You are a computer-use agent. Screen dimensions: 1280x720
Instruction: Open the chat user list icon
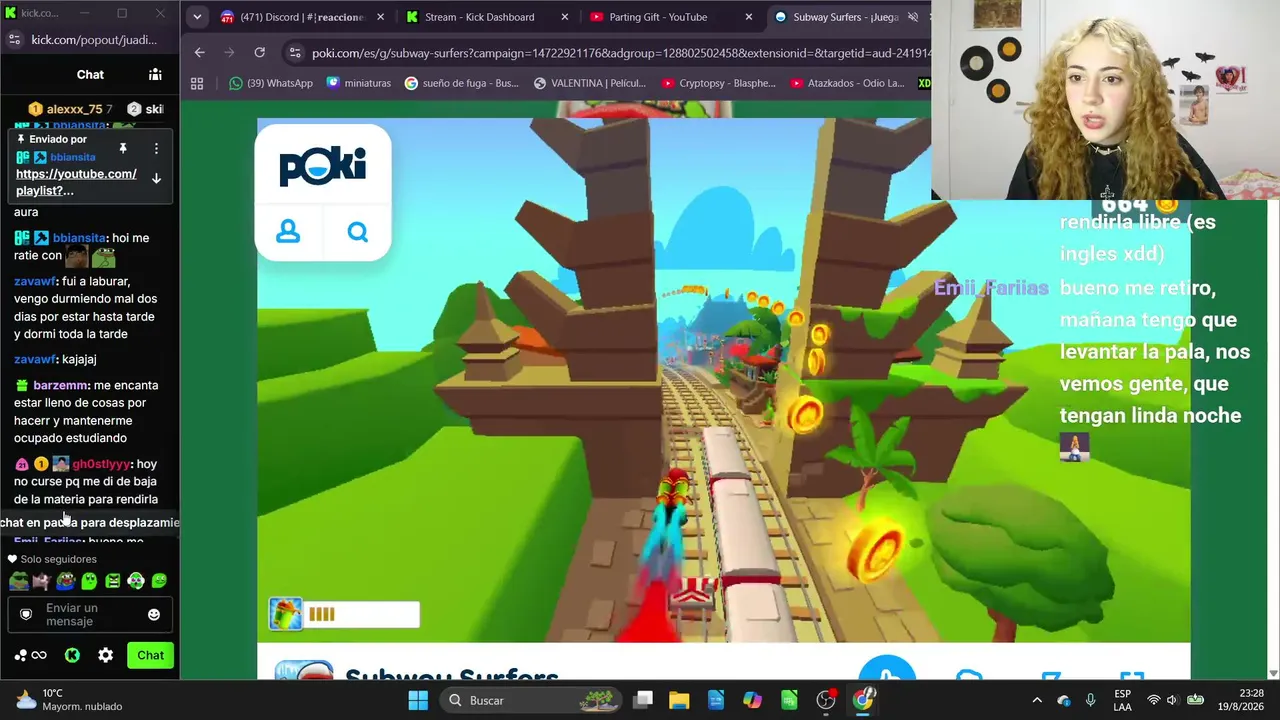click(155, 74)
